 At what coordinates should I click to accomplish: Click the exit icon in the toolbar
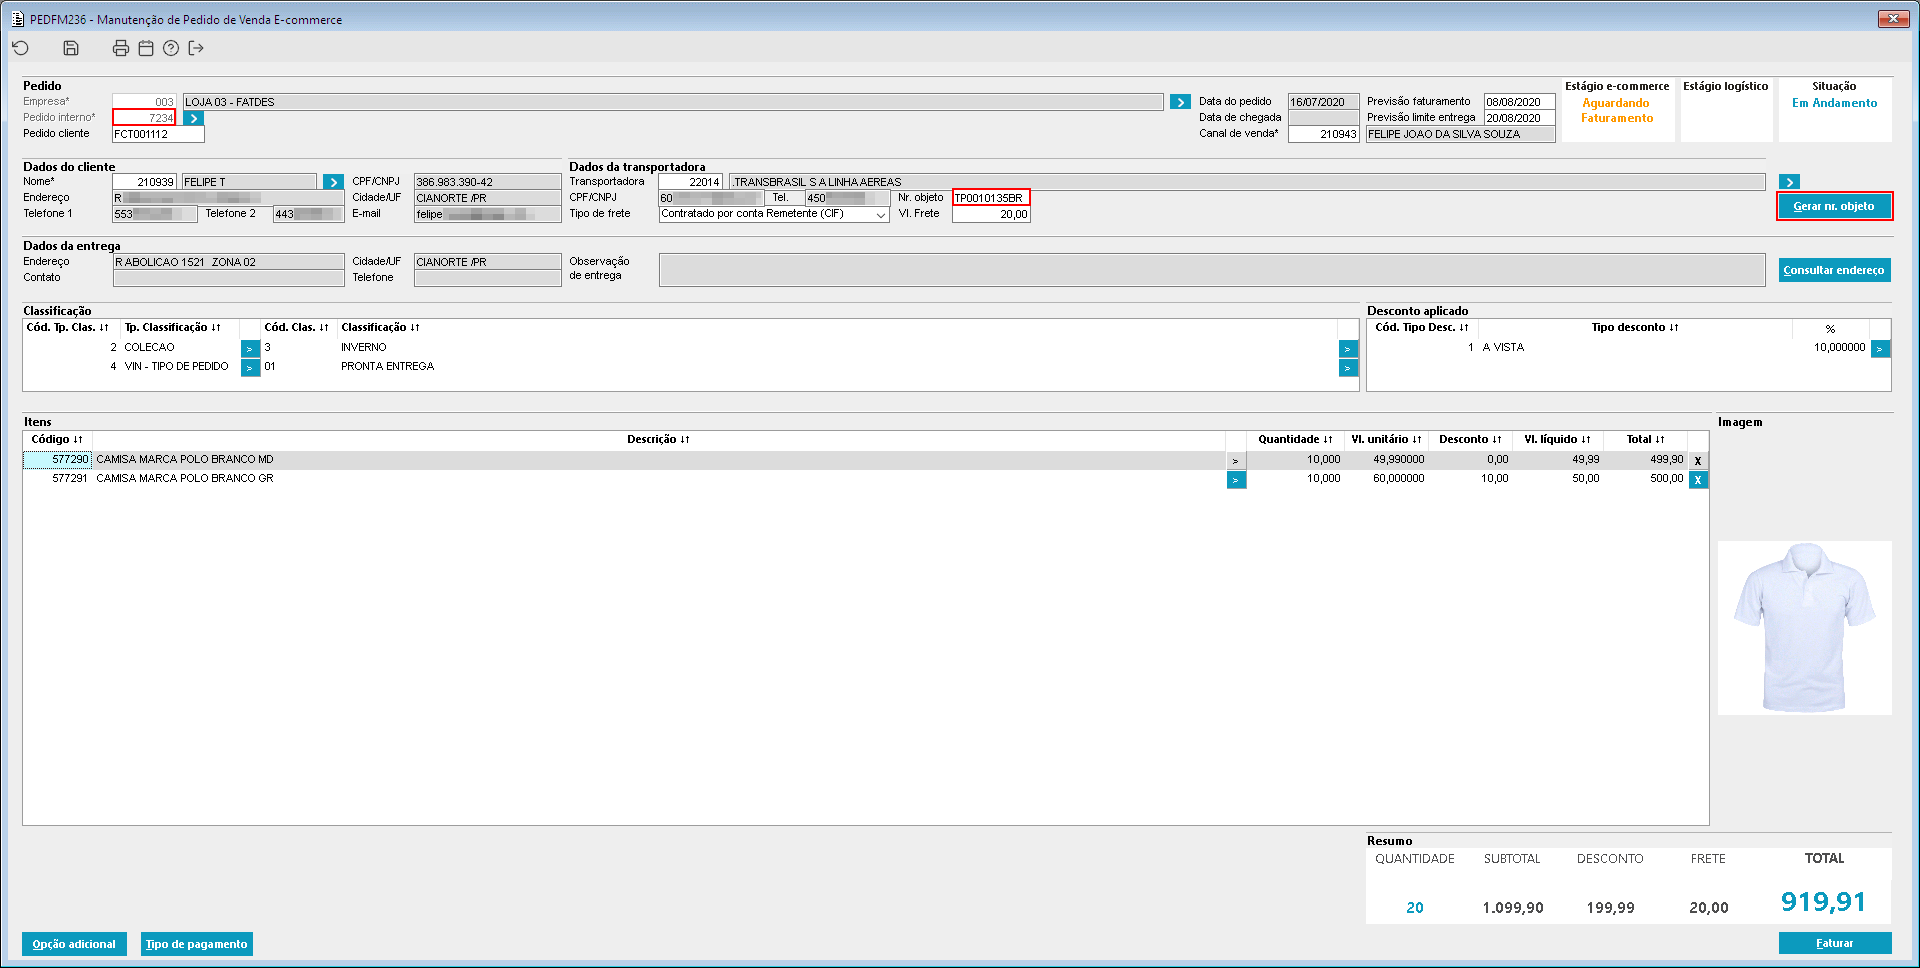[196, 48]
